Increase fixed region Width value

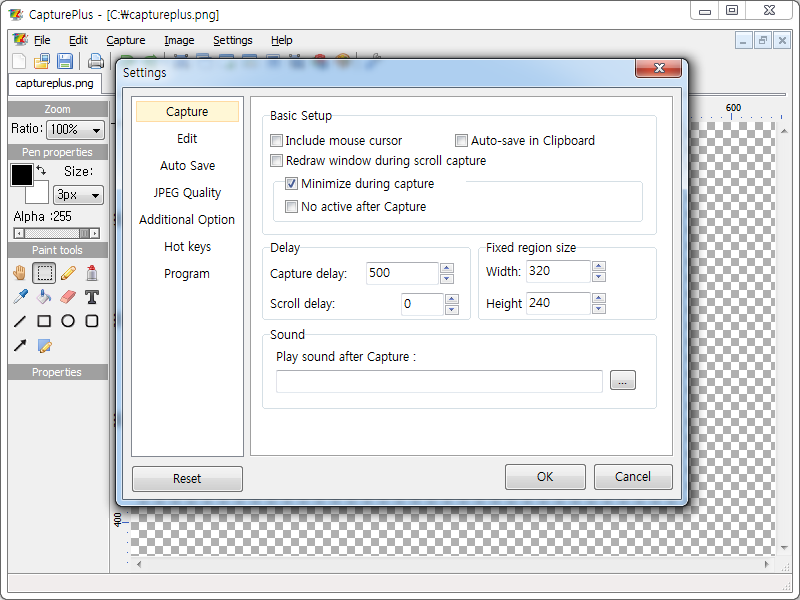pos(599,266)
